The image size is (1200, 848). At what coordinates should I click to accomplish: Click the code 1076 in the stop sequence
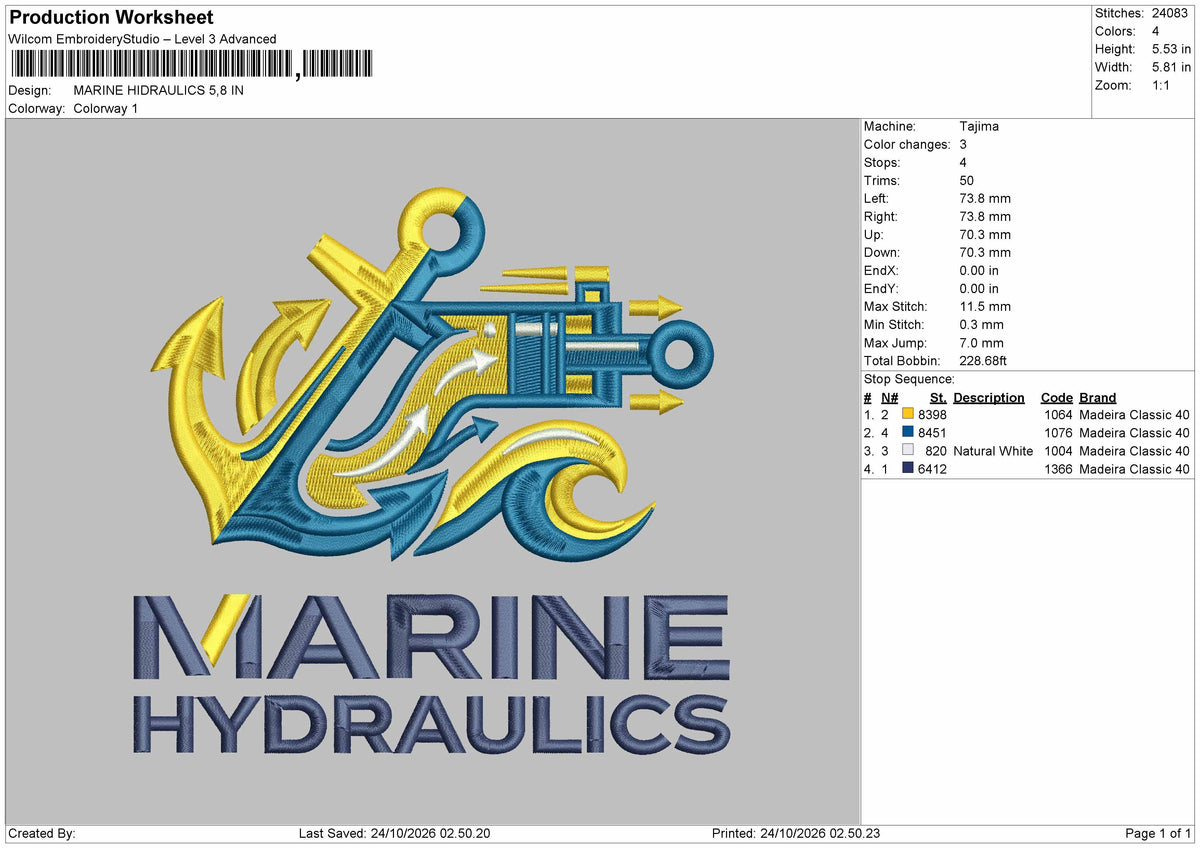pyautogui.click(x=1058, y=433)
